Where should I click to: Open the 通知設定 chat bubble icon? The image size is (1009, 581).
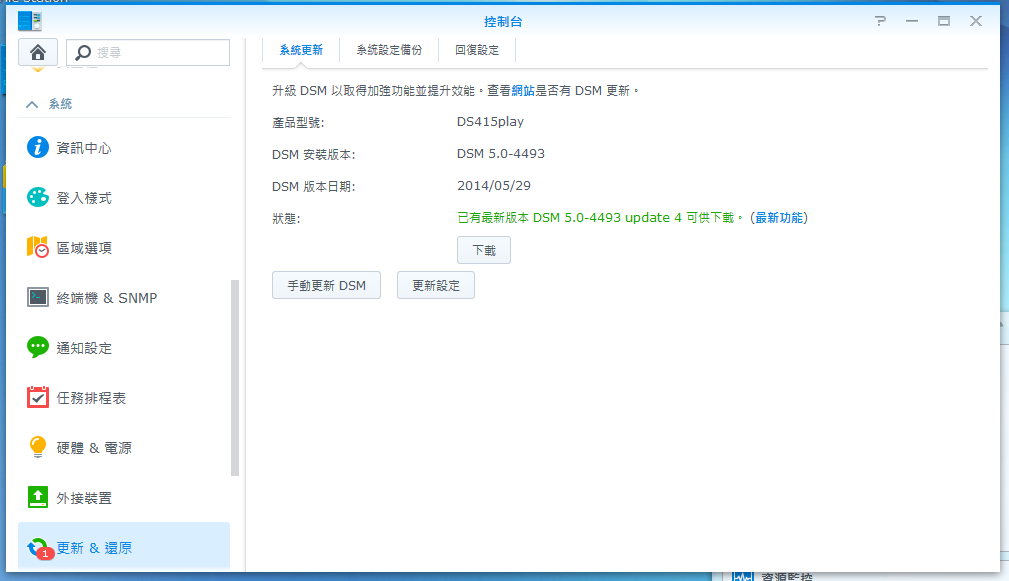(x=37, y=347)
